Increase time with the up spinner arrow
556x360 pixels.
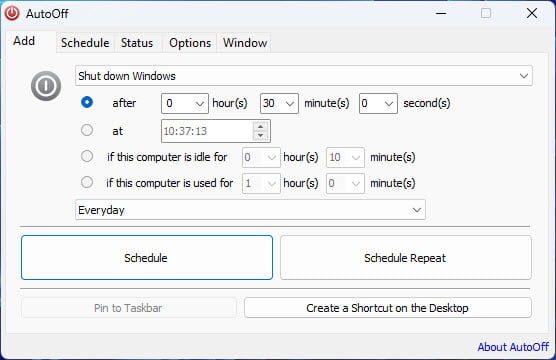(x=261, y=127)
